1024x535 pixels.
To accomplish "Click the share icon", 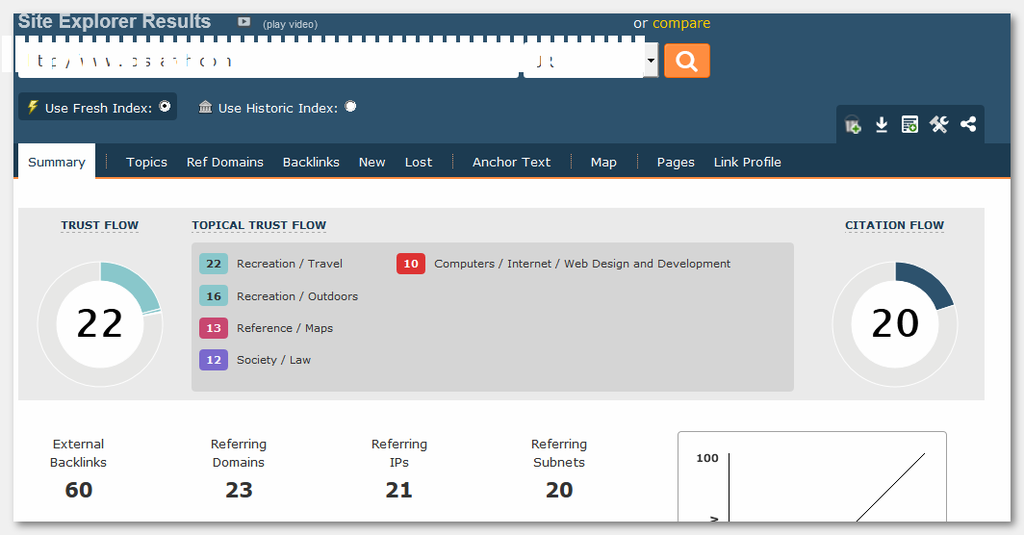I will coord(967,125).
